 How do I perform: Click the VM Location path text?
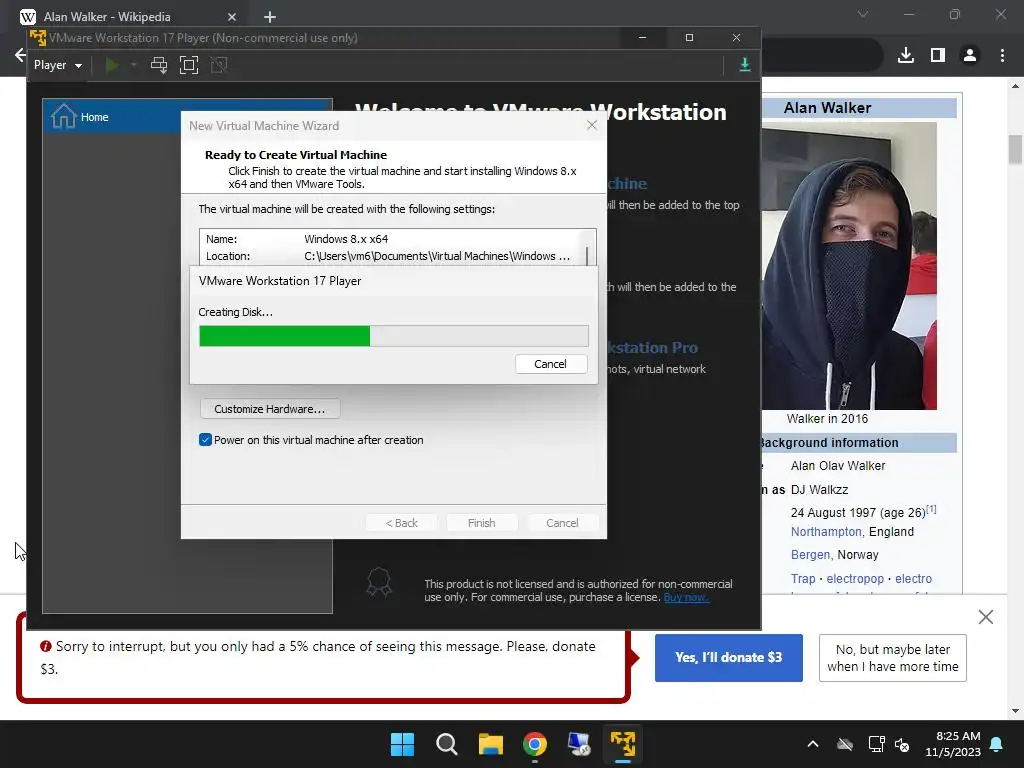[437, 256]
